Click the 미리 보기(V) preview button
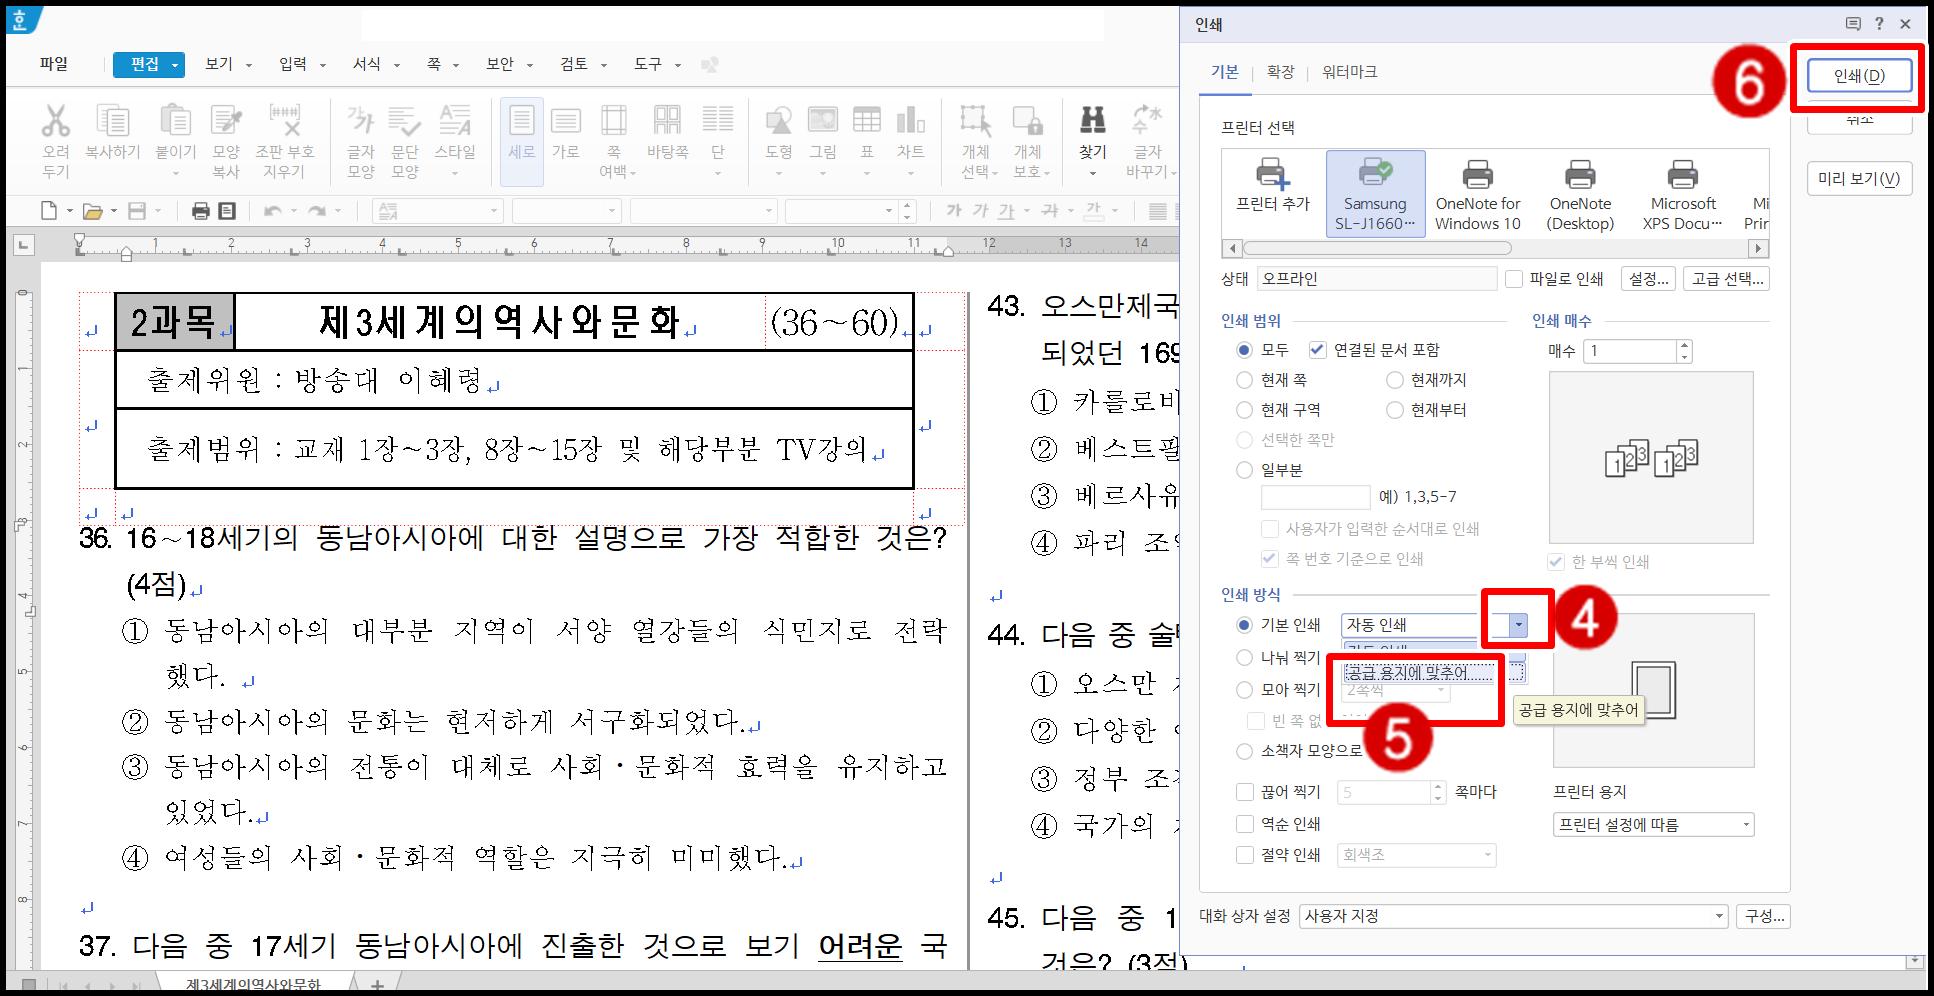The height and width of the screenshot is (996, 1934). (1859, 179)
